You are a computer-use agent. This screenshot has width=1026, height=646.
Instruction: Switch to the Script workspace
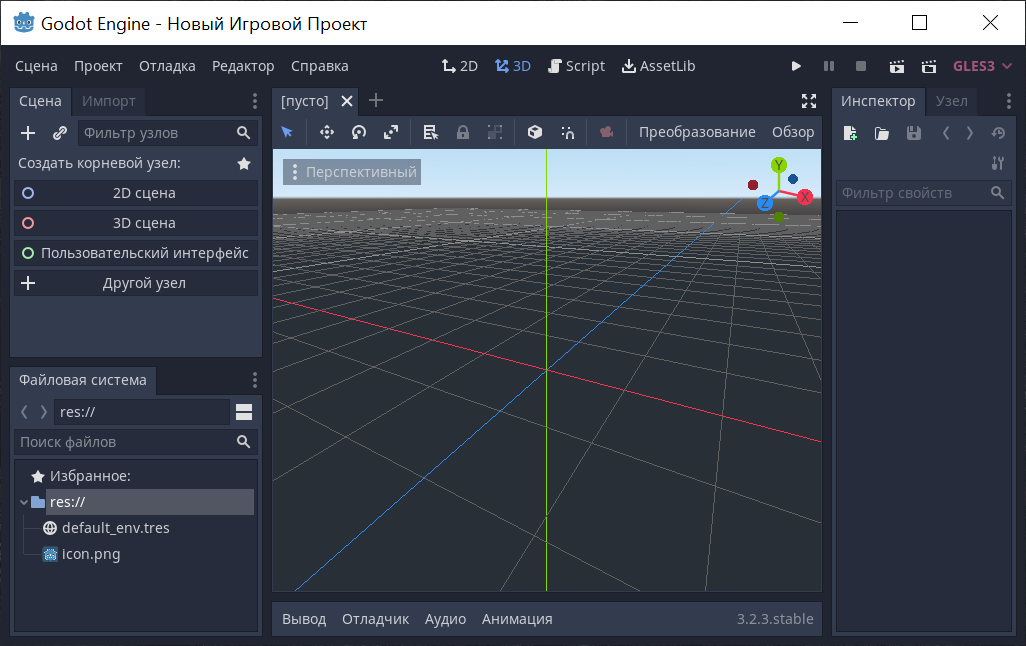coord(576,66)
